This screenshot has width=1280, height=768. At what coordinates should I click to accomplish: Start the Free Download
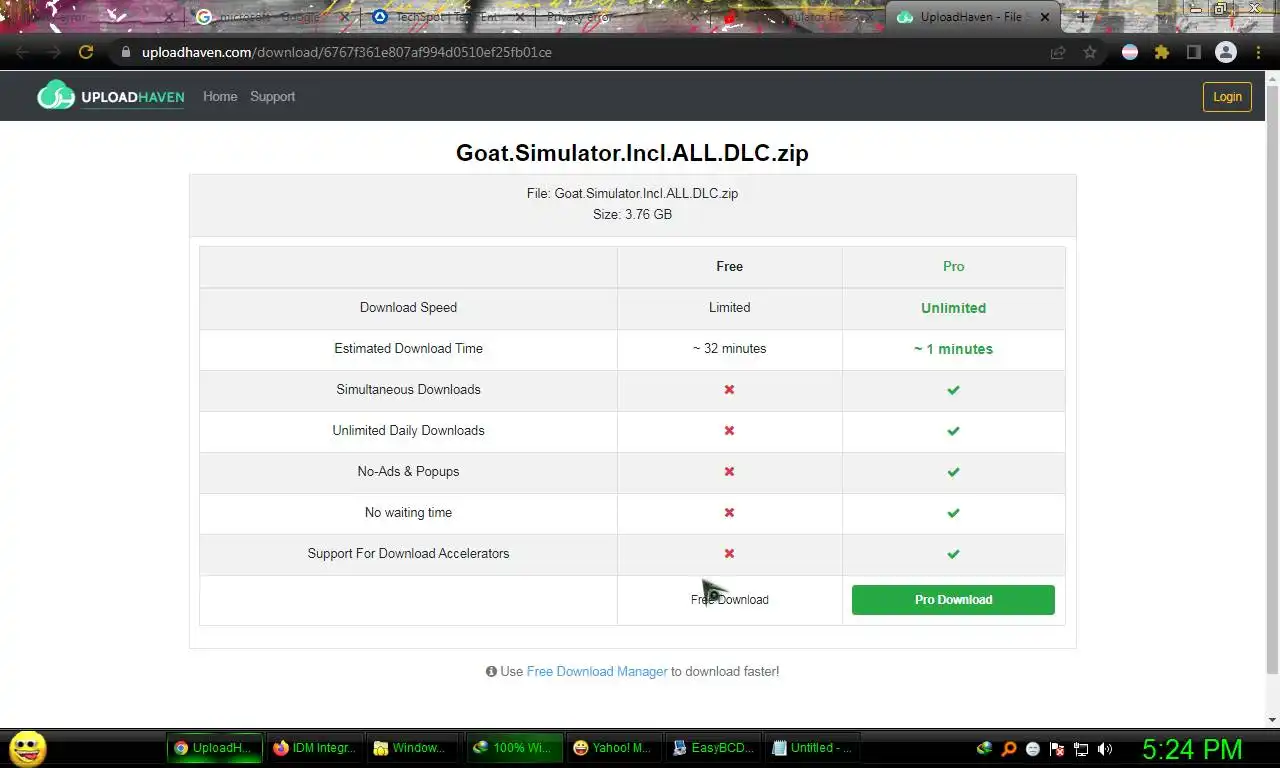(x=730, y=600)
